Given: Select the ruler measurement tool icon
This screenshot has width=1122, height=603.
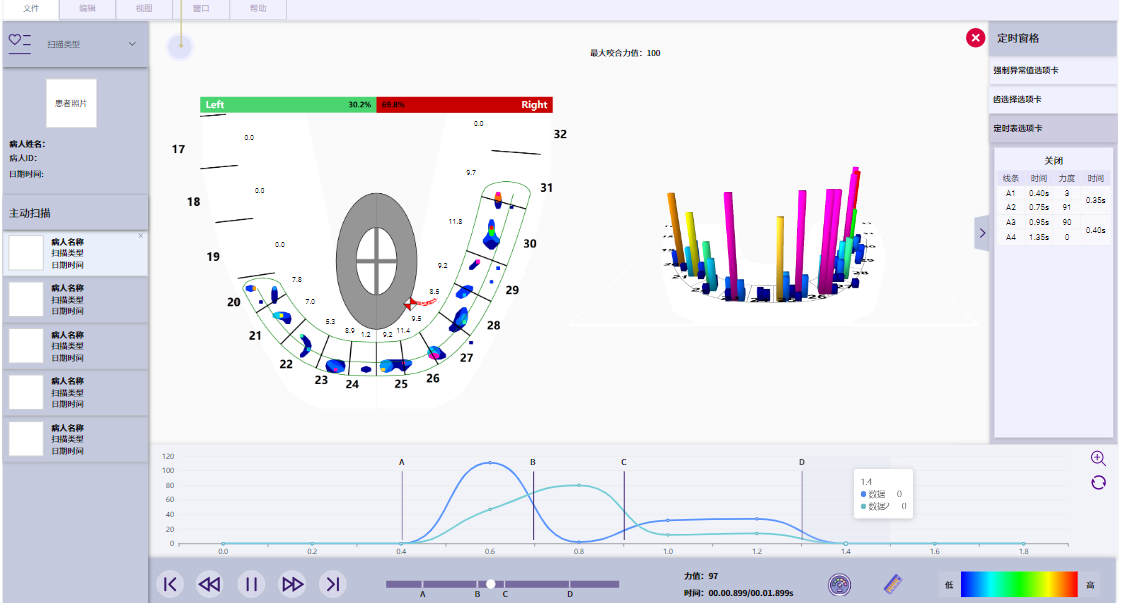Looking at the screenshot, I should coord(894,584).
